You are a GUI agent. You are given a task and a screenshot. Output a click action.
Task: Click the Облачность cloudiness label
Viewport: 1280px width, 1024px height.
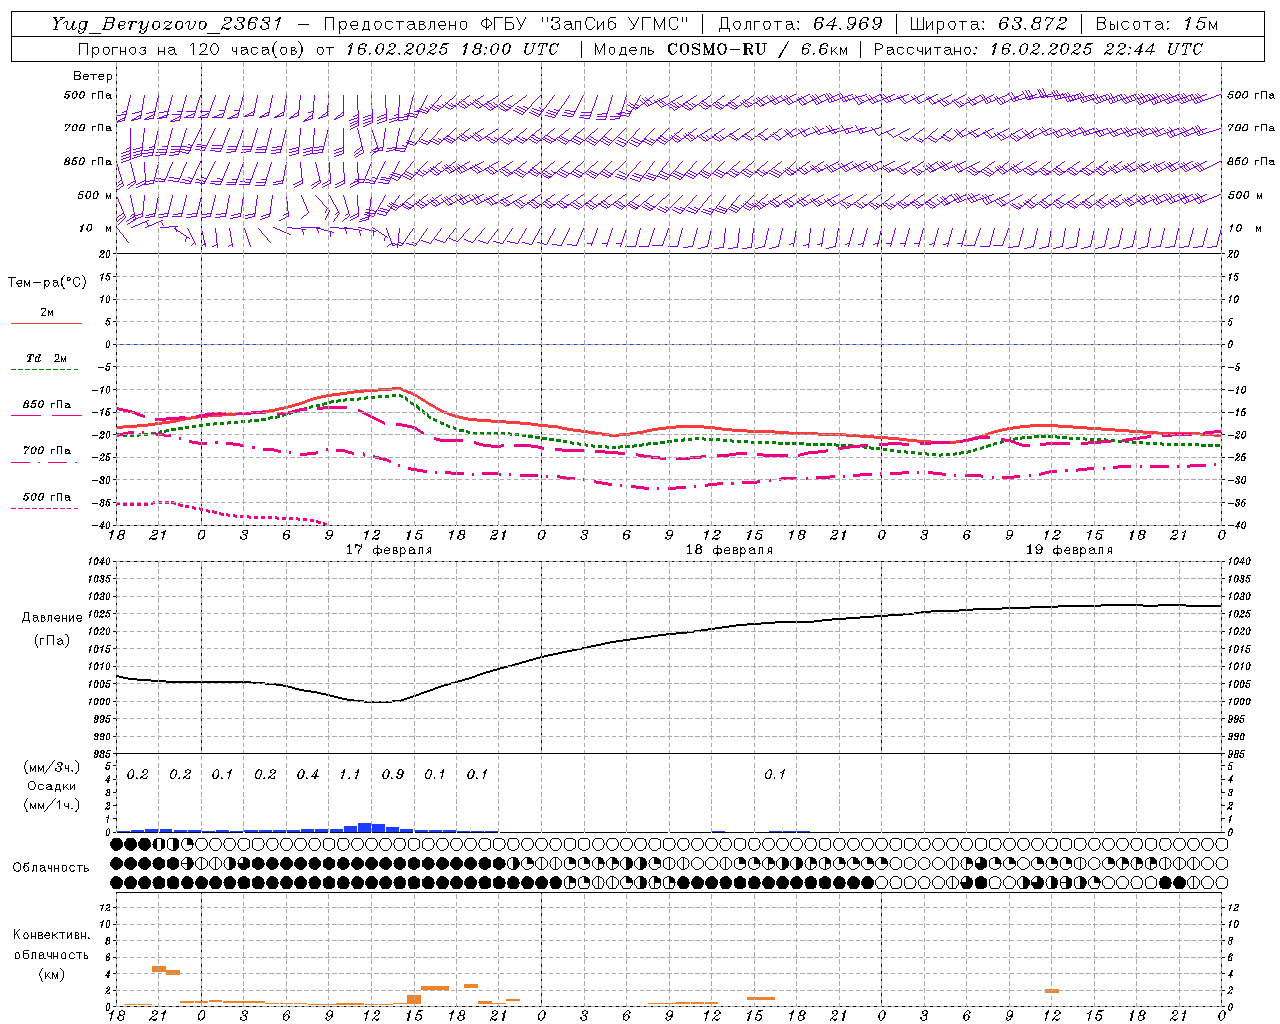[51, 868]
